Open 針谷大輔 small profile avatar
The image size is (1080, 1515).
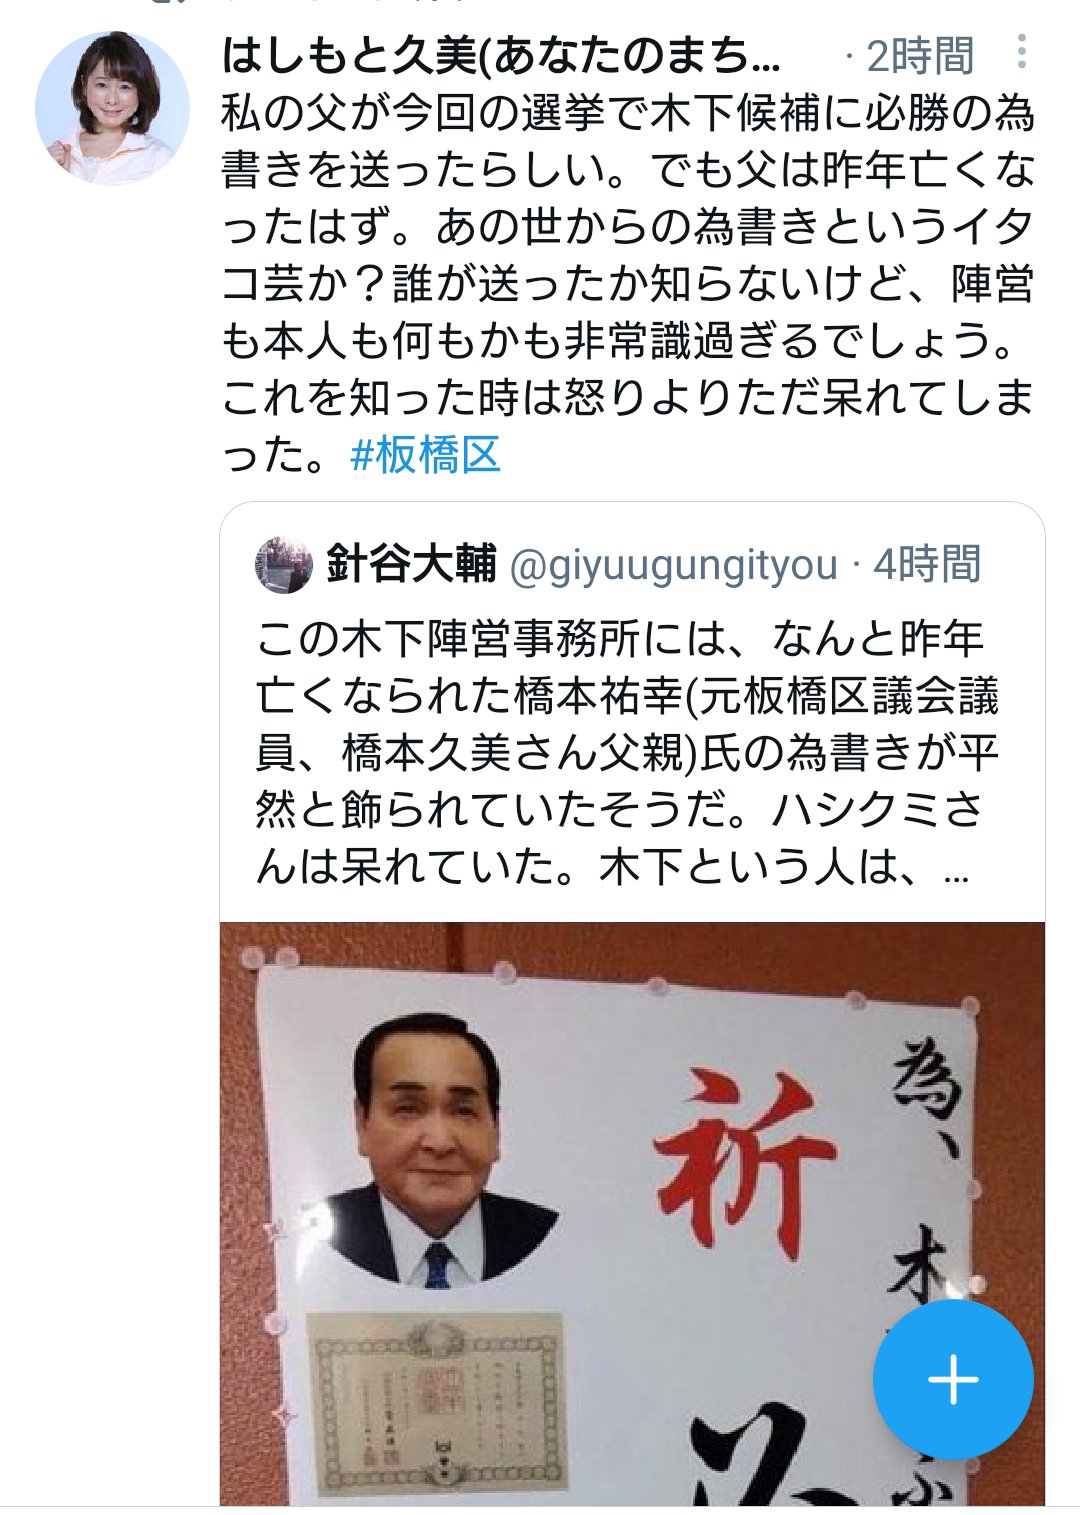(285, 565)
